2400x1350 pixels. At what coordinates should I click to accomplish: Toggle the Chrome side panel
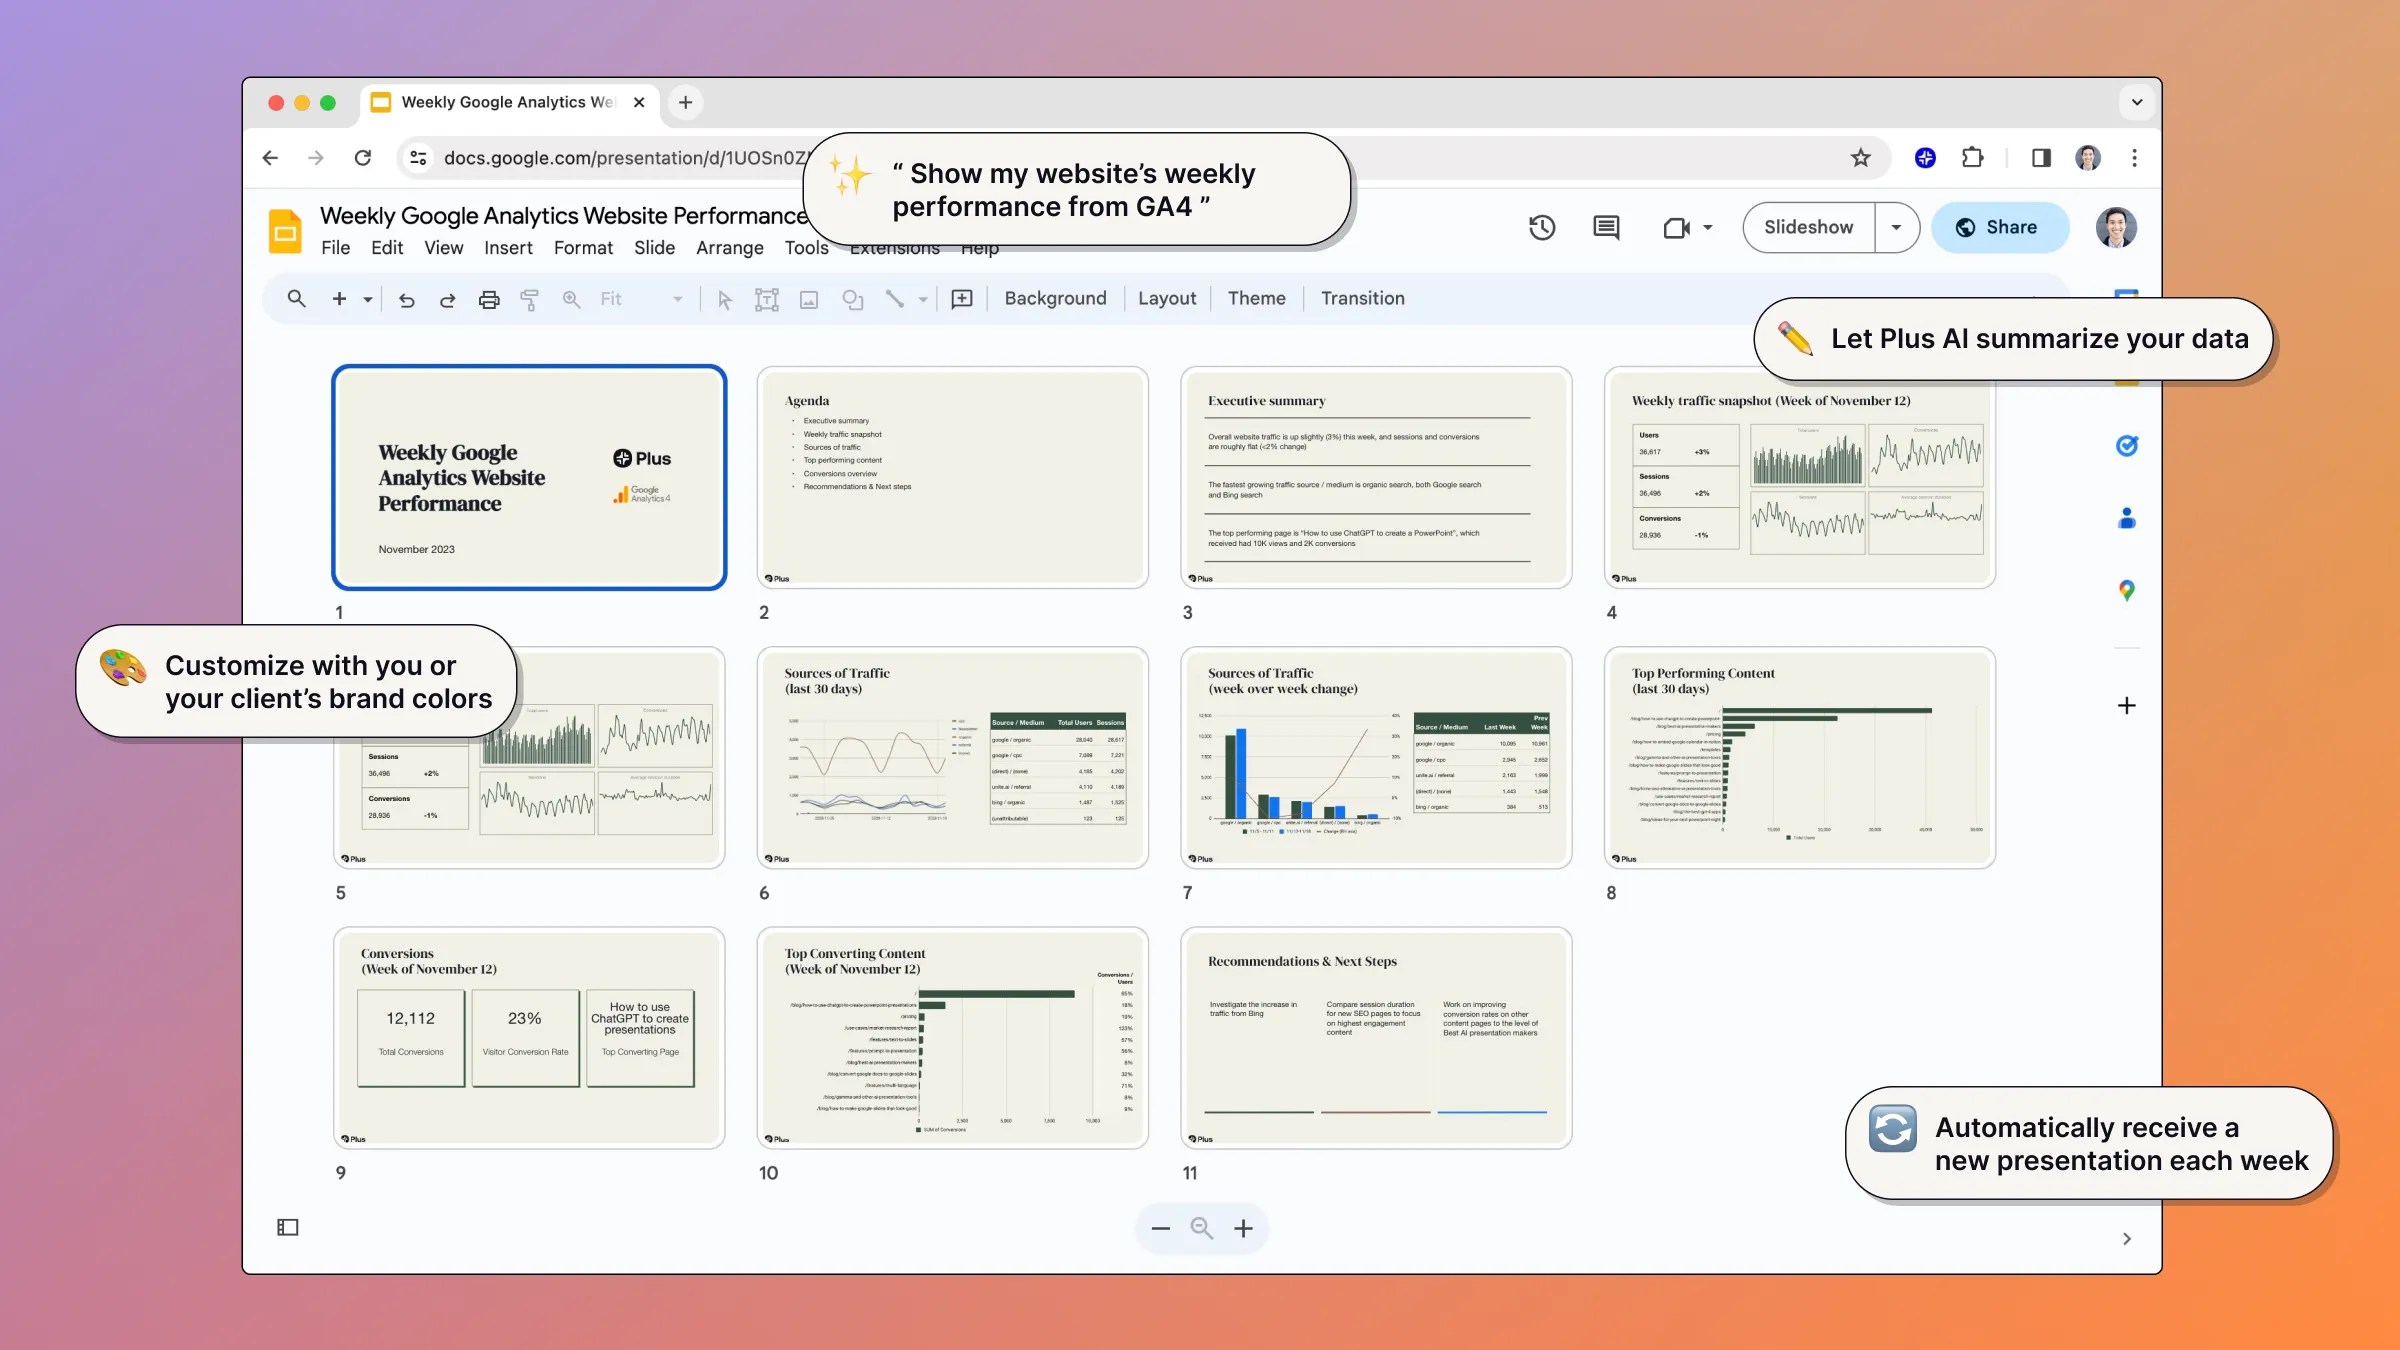(2041, 158)
